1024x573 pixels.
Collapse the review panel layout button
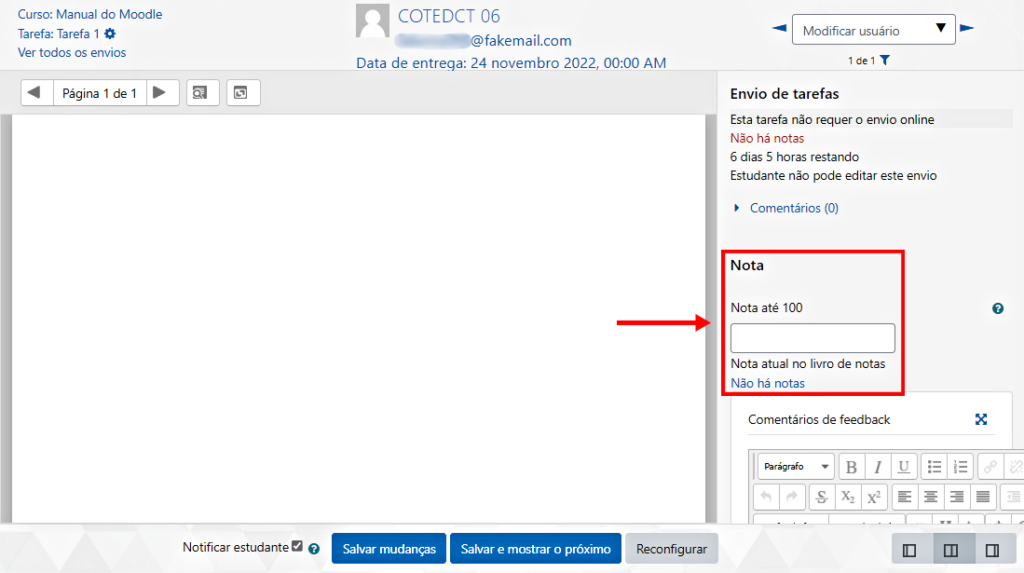coord(909,550)
